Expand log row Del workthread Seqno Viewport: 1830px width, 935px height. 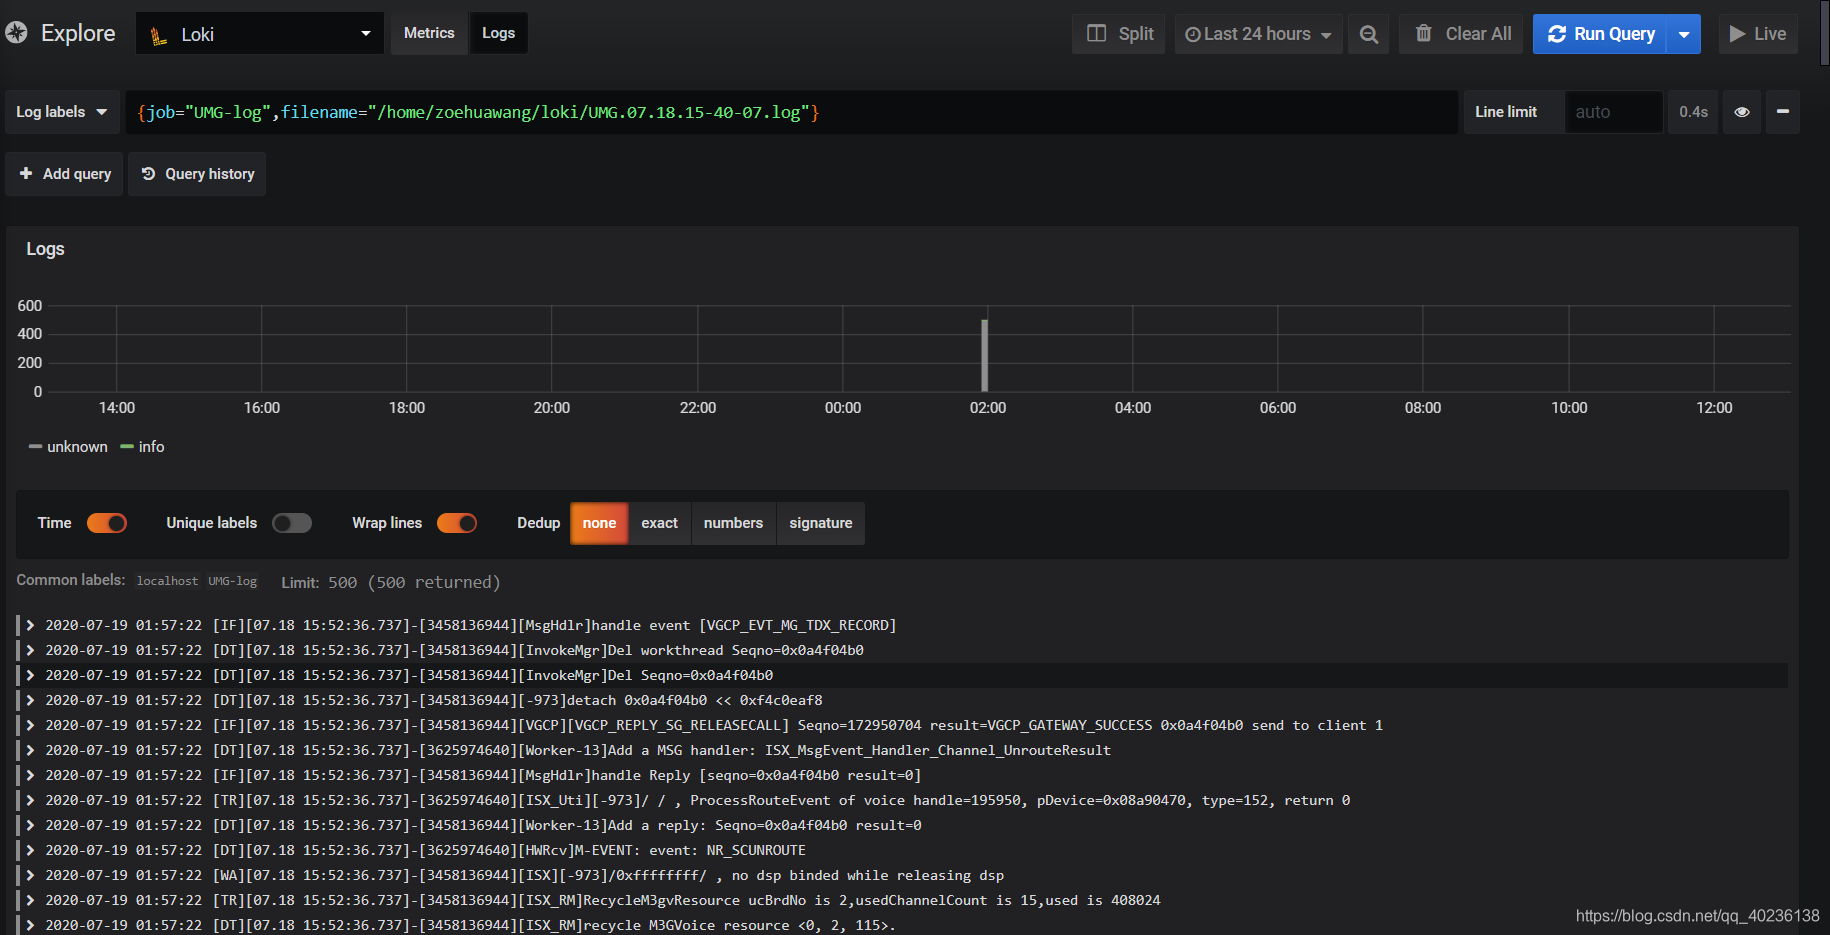click(31, 650)
